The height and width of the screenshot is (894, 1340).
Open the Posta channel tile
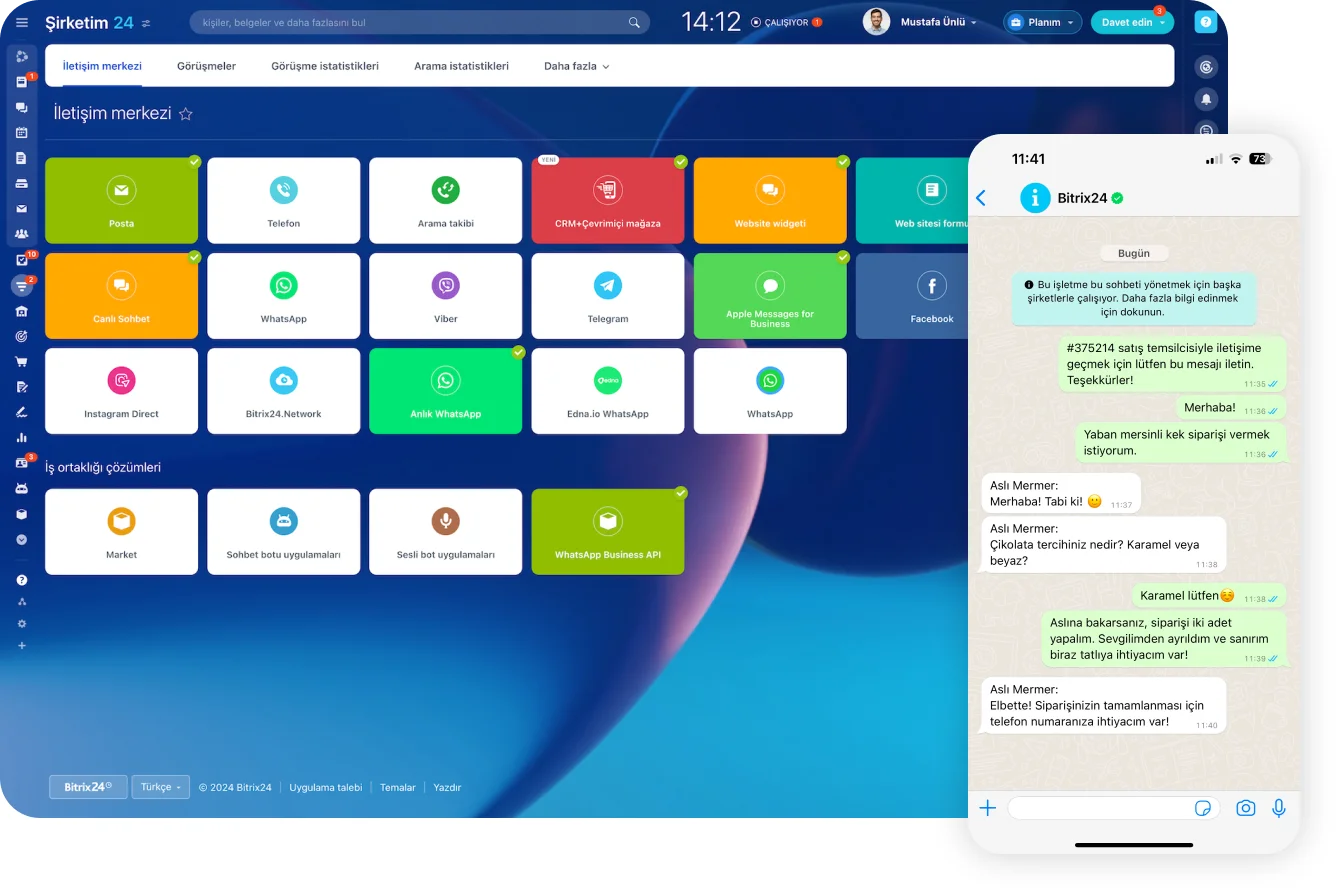tap(122, 200)
